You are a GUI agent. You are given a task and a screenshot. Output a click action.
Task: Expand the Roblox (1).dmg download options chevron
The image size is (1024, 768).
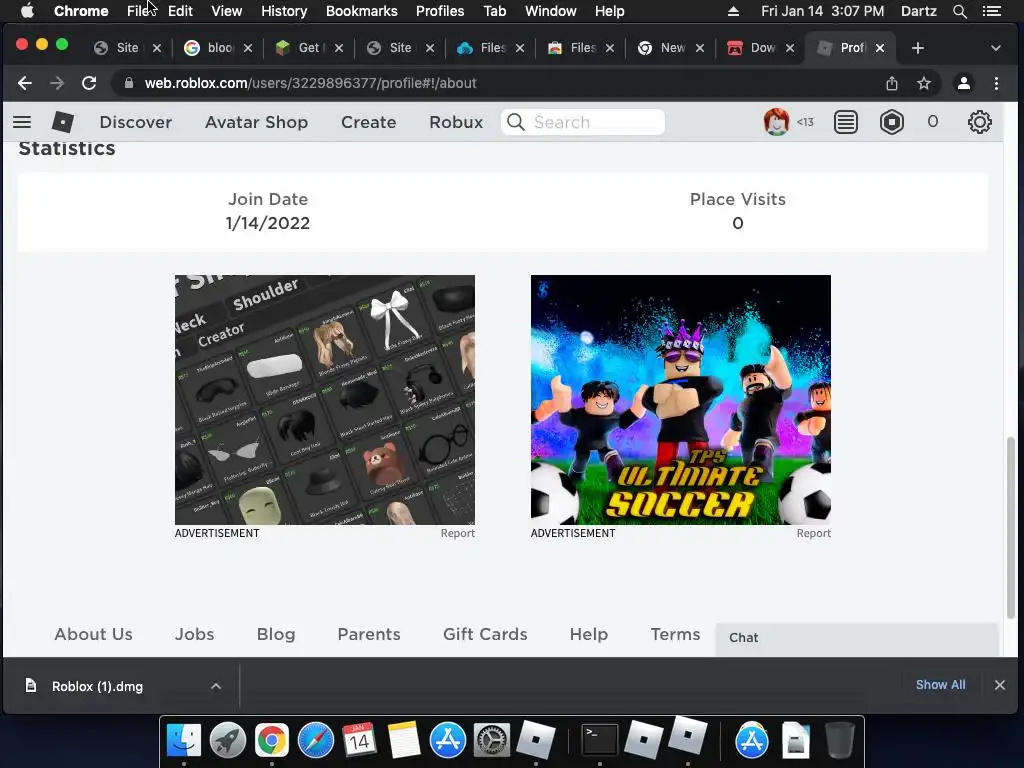[x=216, y=686]
